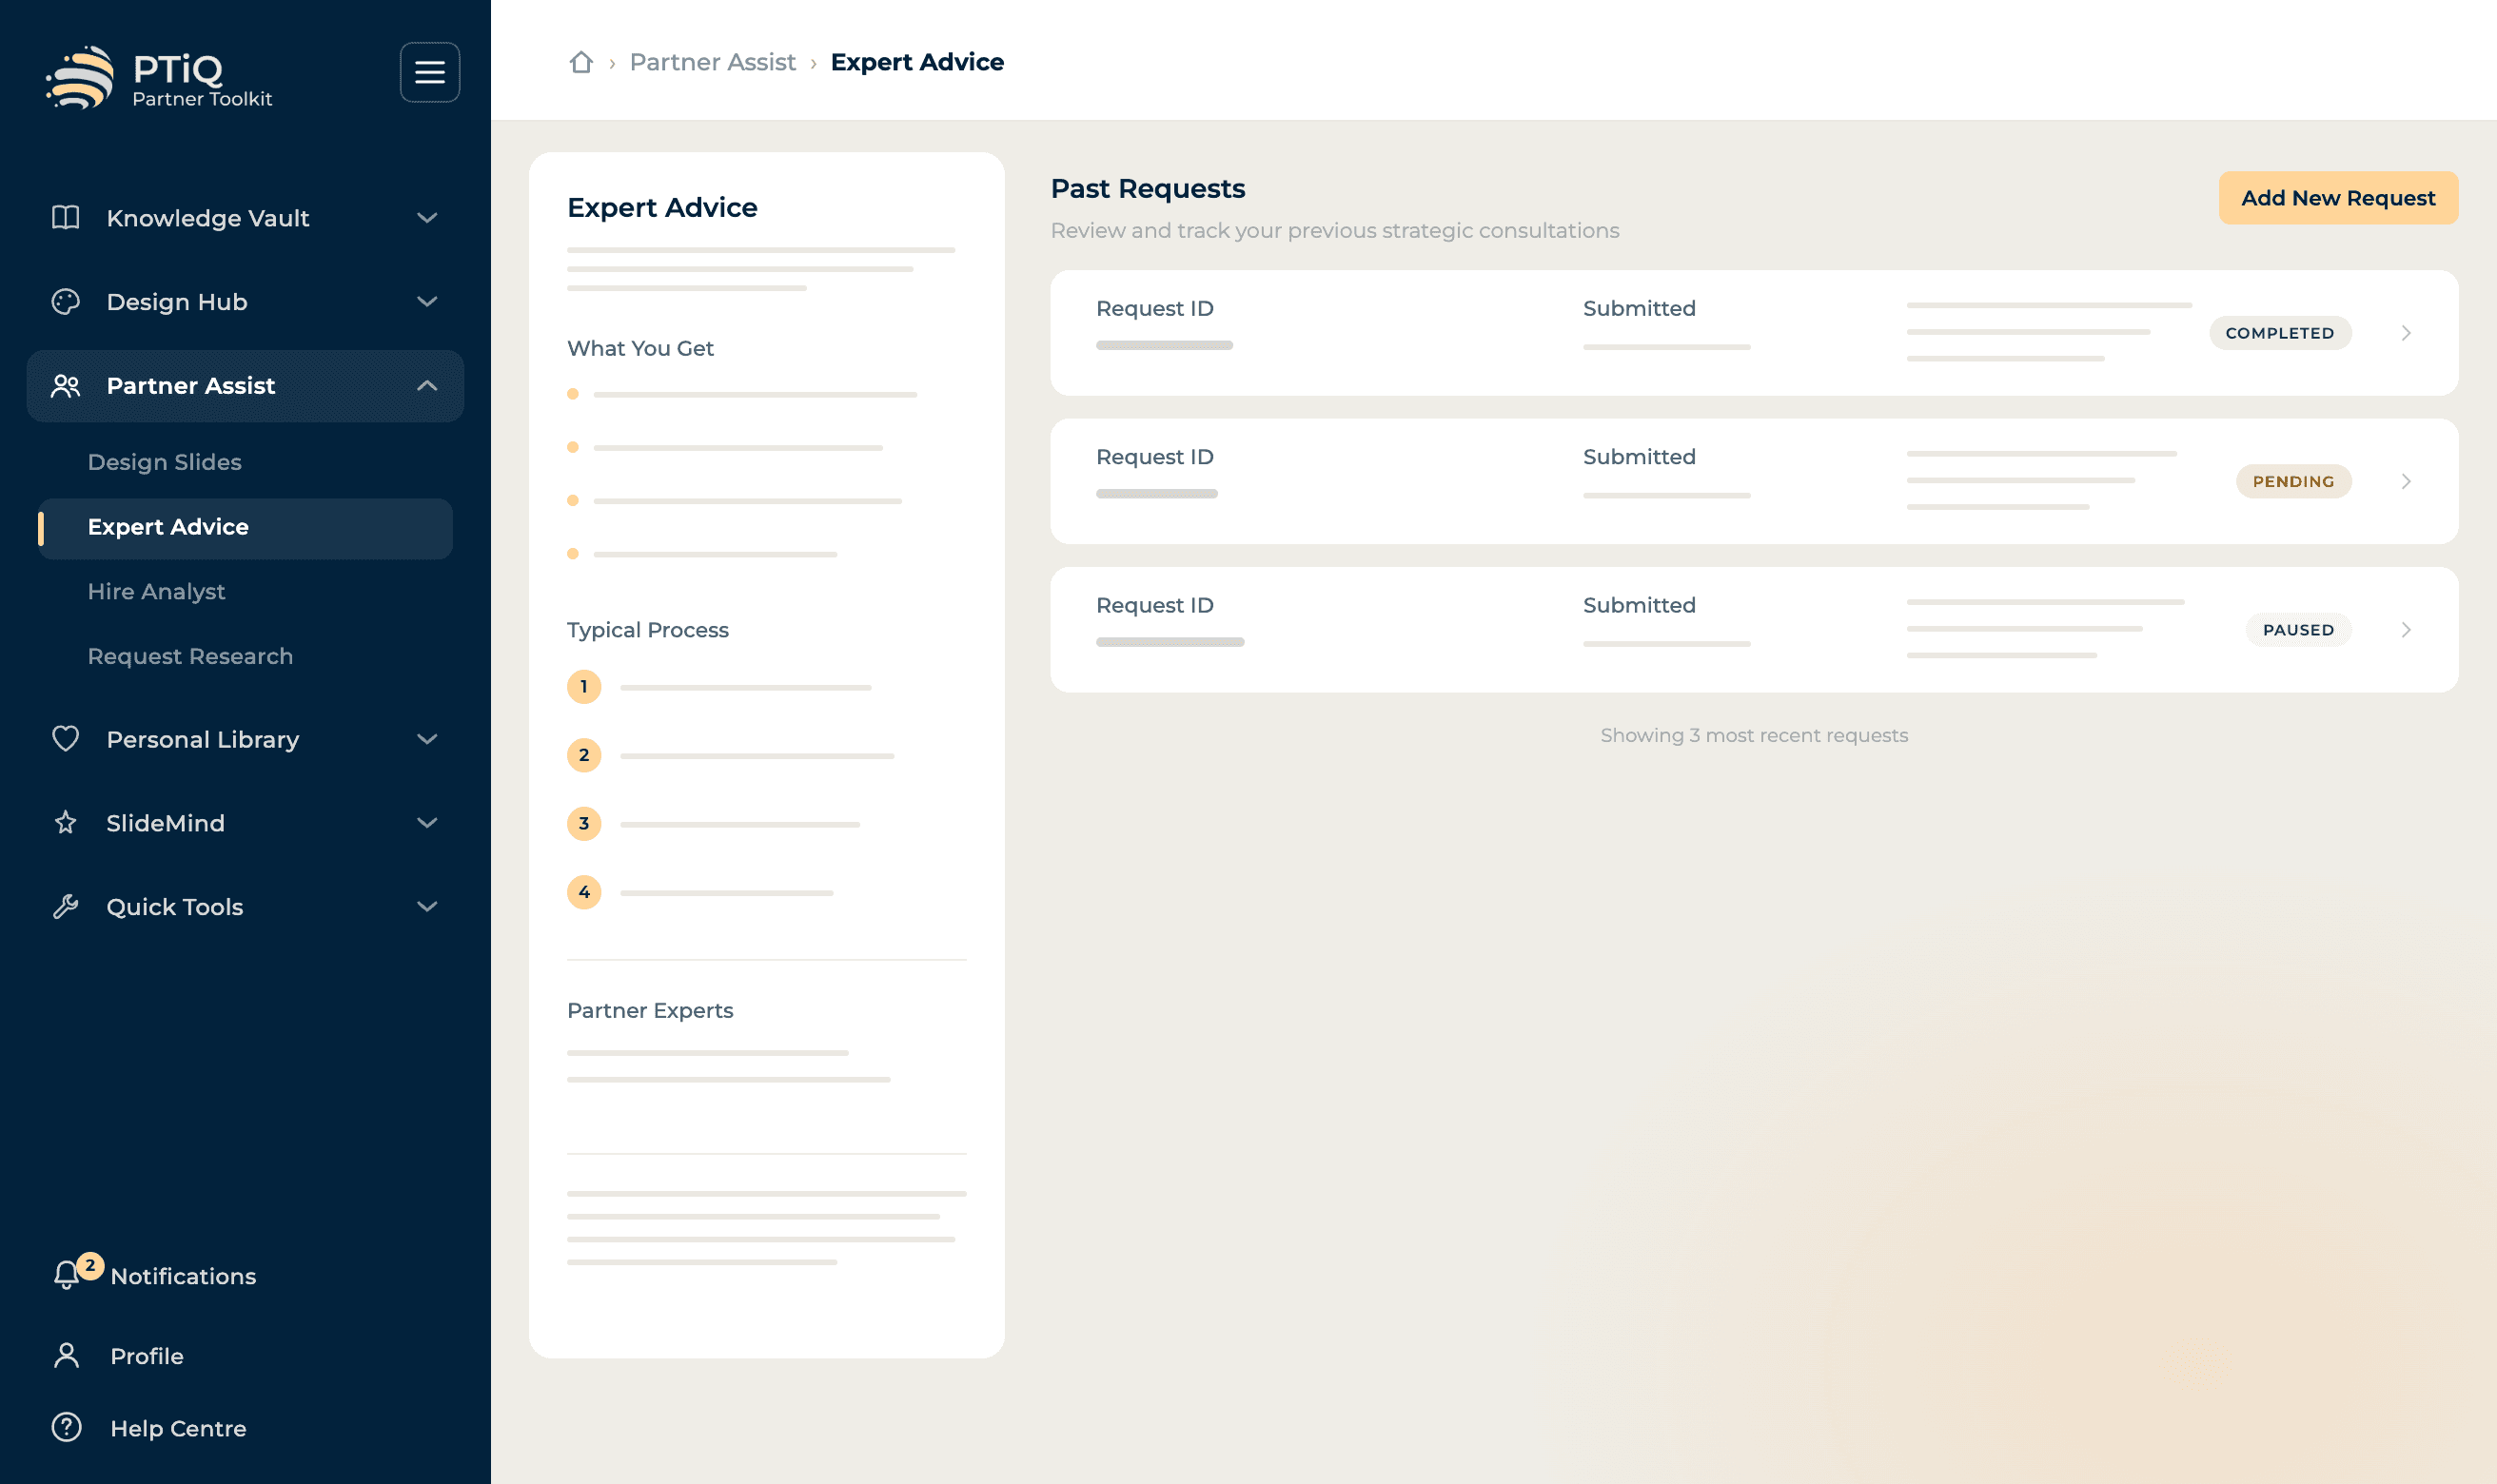Click the Personal Library heart icon
The height and width of the screenshot is (1484, 2497).
coord(66,739)
